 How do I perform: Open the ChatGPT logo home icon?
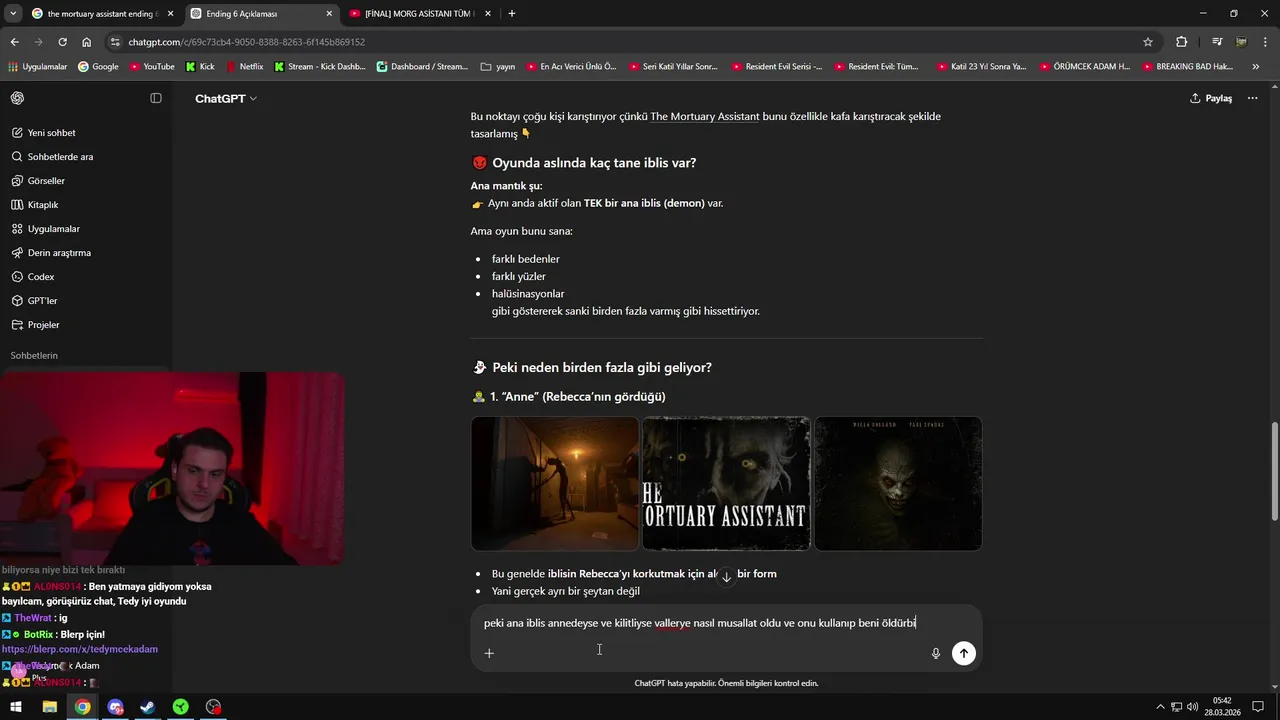click(18, 98)
